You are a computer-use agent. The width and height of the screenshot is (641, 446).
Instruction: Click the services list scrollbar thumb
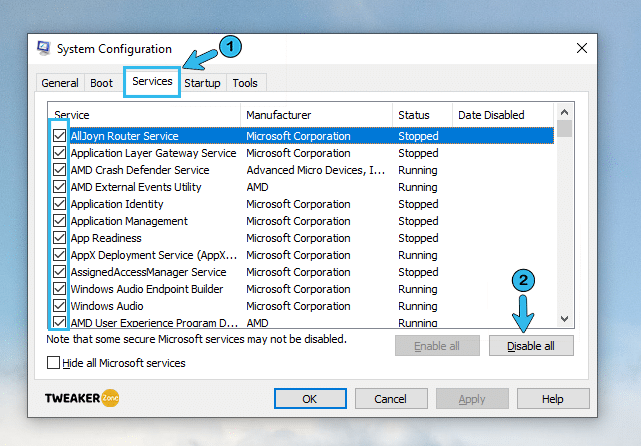coord(565,128)
